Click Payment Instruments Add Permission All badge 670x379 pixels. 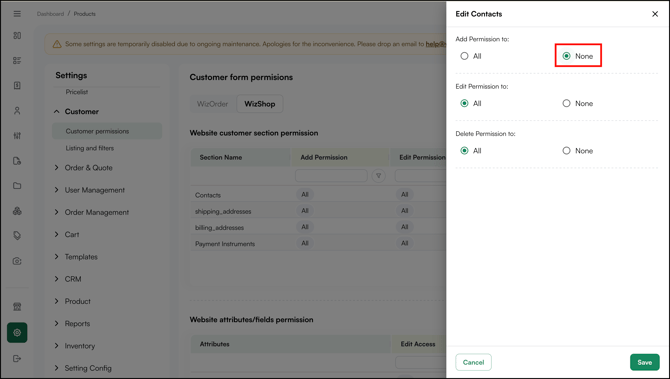pyautogui.click(x=305, y=243)
